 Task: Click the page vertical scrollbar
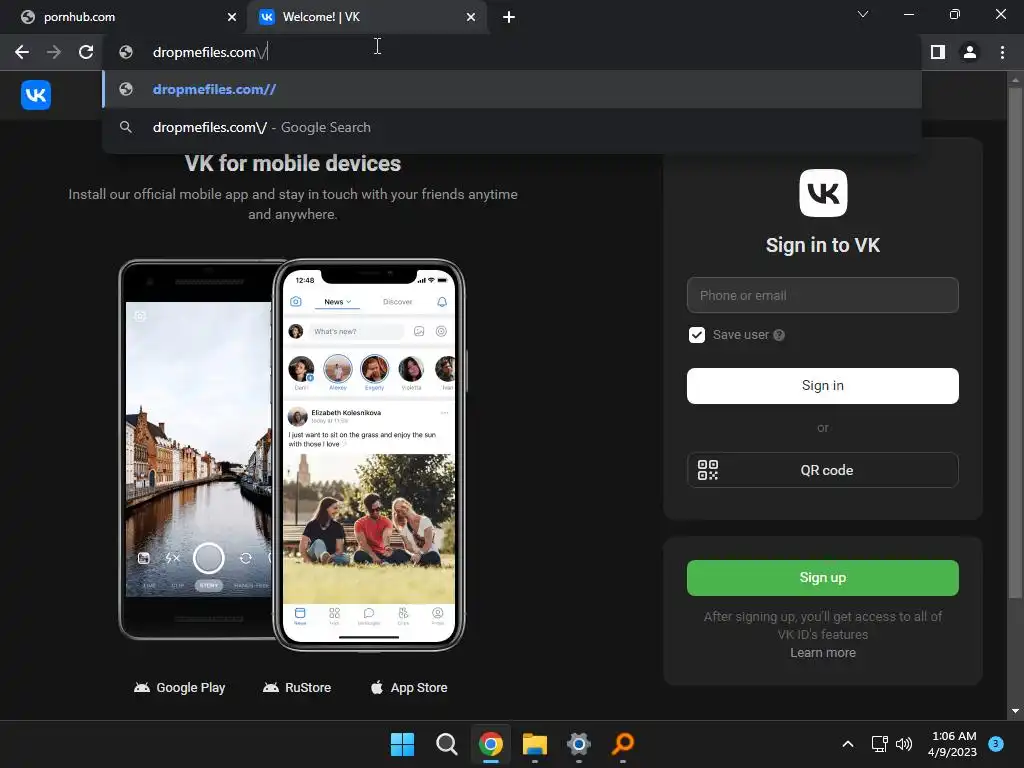click(1015, 343)
